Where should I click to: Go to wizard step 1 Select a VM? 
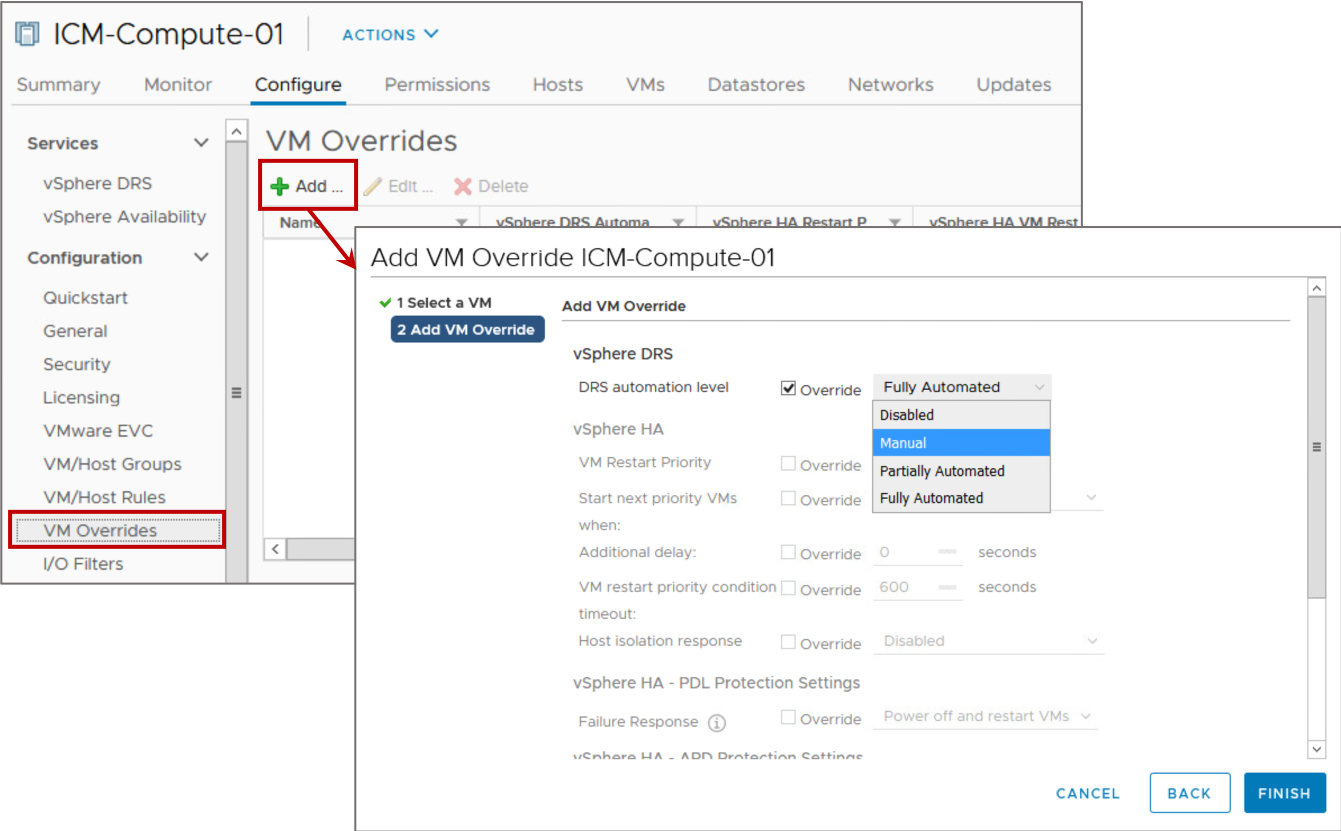444,302
